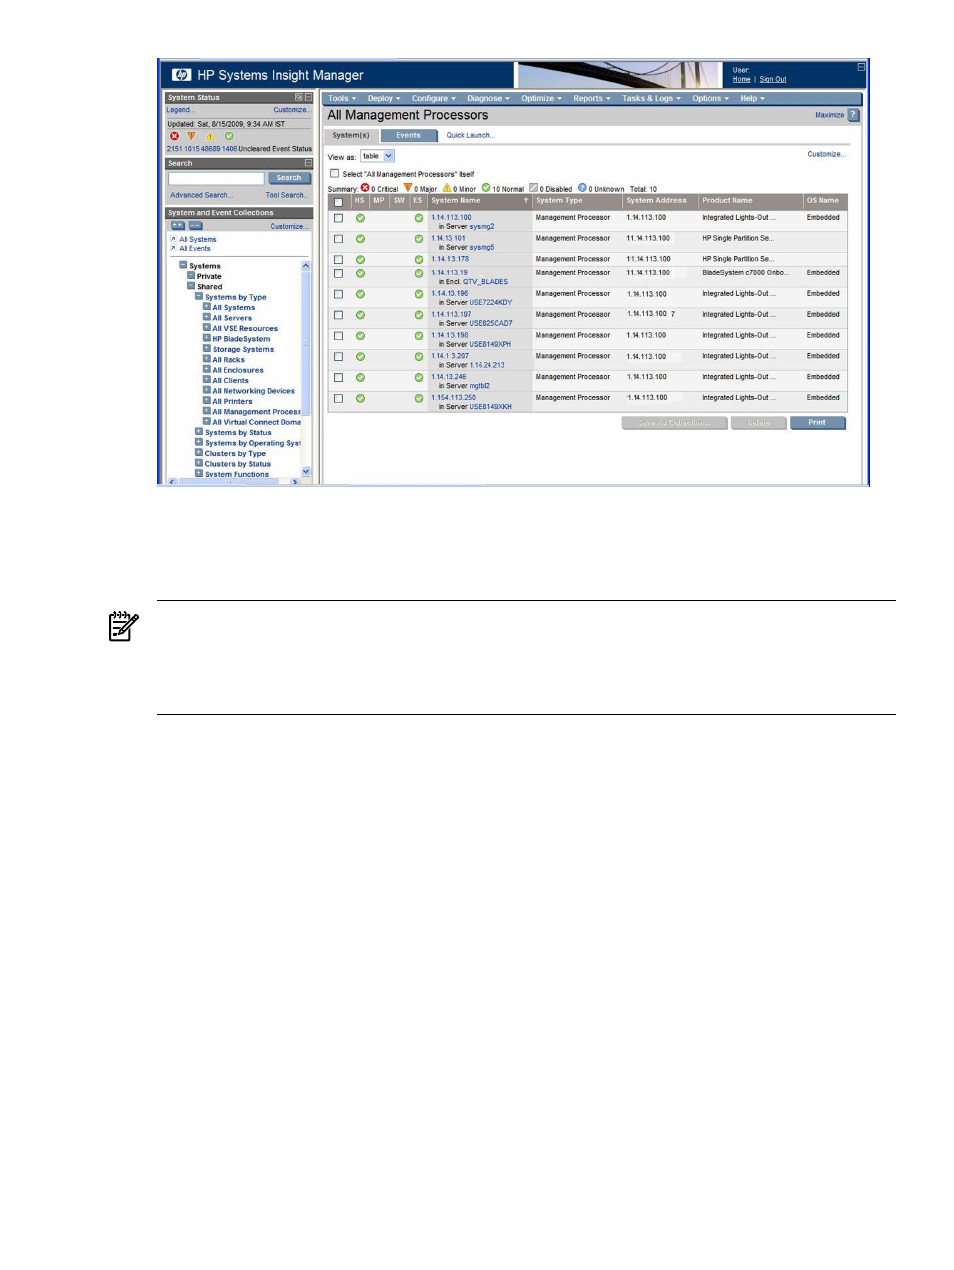Collapse the Systems by Type node
Image resolution: width=954 pixels, height=1270 pixels.
coord(199,297)
